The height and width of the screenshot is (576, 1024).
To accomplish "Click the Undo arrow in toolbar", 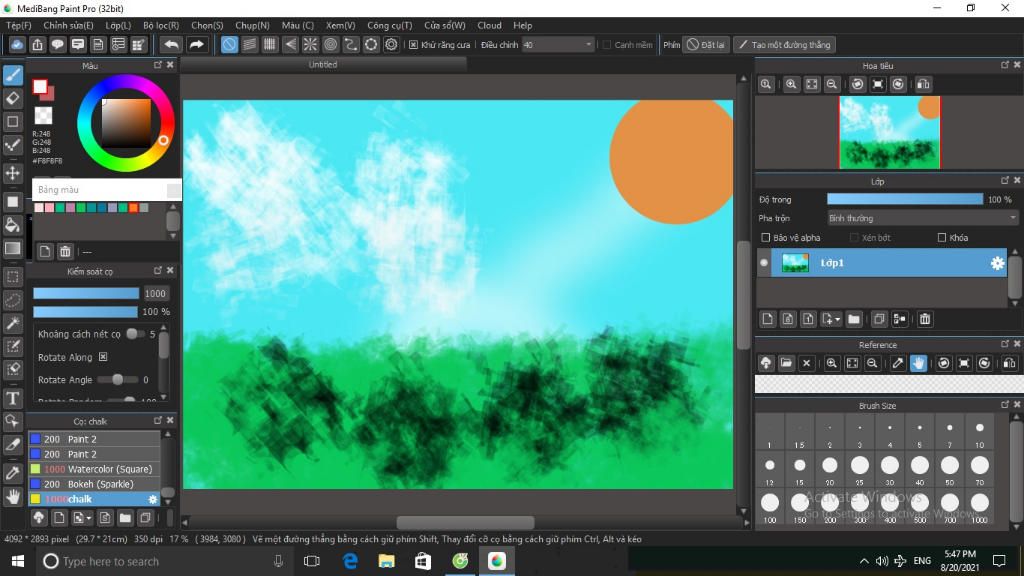I will (x=171, y=44).
